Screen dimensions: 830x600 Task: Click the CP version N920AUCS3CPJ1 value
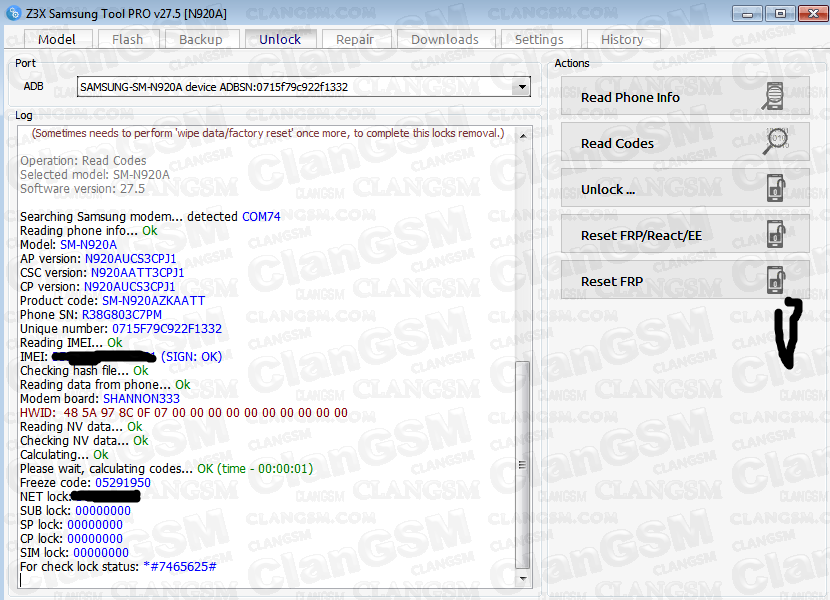pyautogui.click(x=130, y=287)
